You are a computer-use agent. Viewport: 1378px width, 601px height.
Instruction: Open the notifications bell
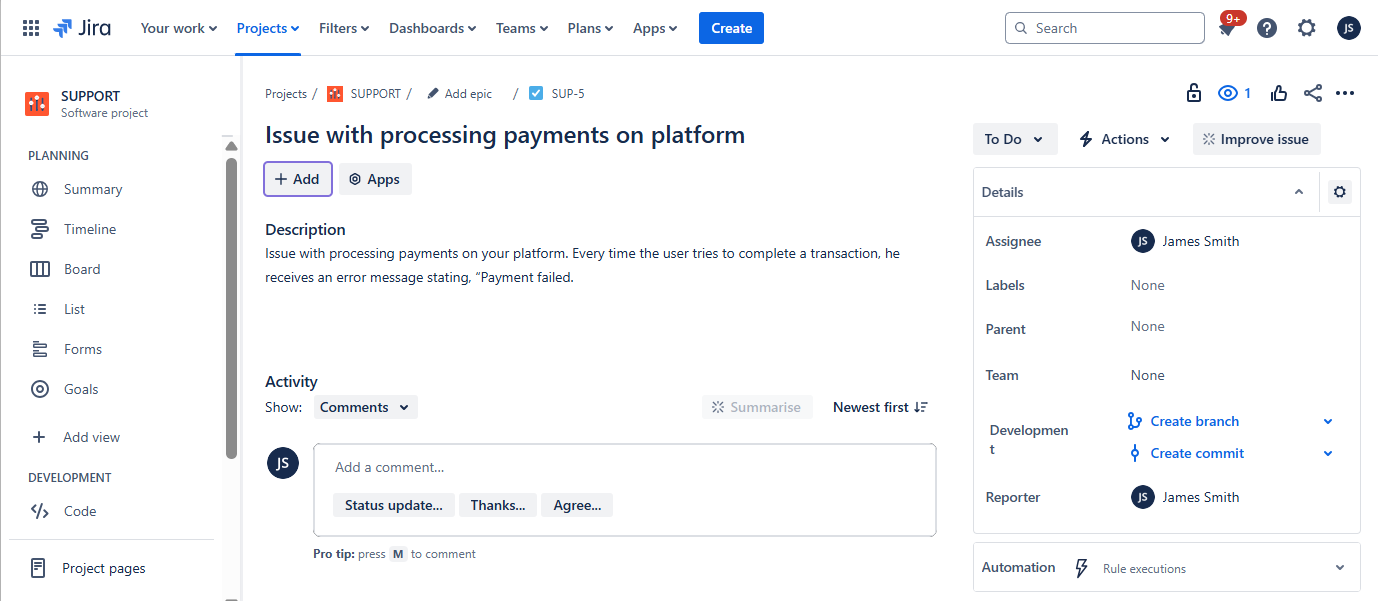click(1228, 28)
